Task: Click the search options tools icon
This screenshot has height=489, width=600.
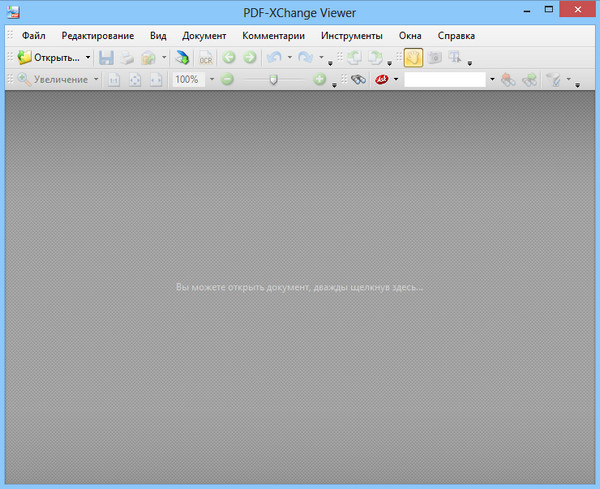Action: [x=554, y=79]
